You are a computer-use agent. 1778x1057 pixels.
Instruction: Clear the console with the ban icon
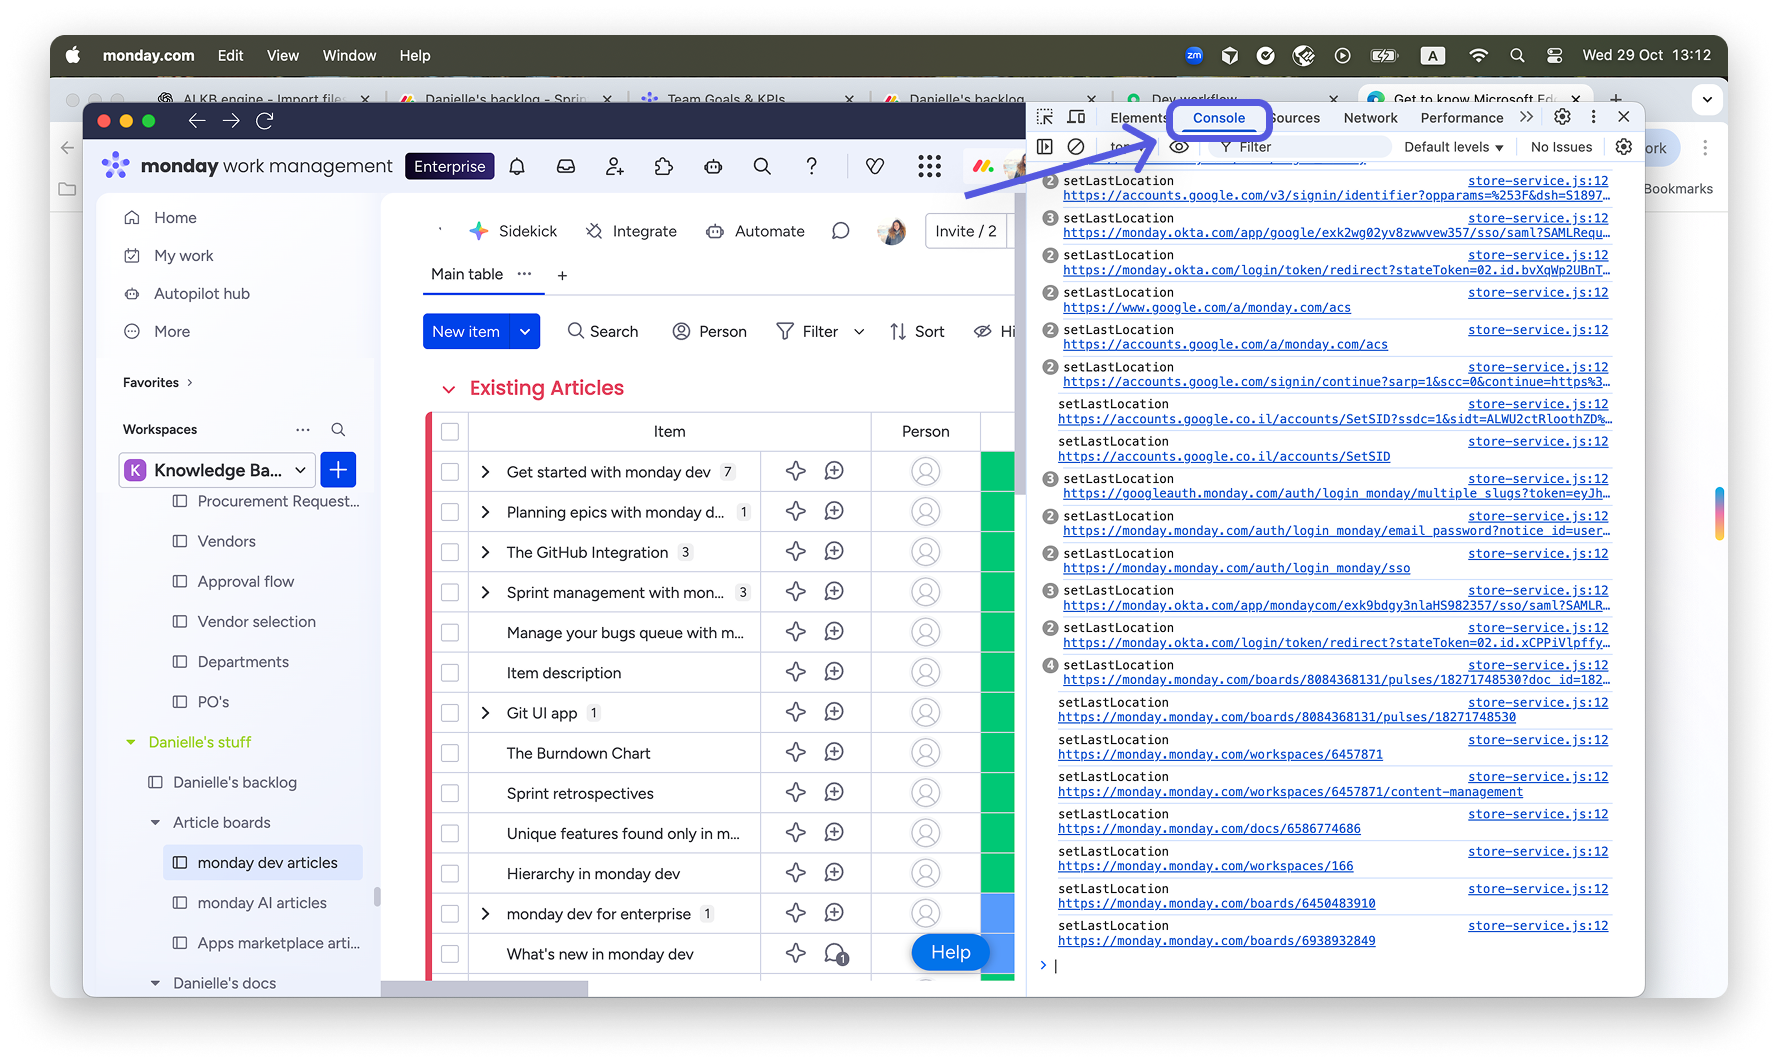coord(1076,147)
